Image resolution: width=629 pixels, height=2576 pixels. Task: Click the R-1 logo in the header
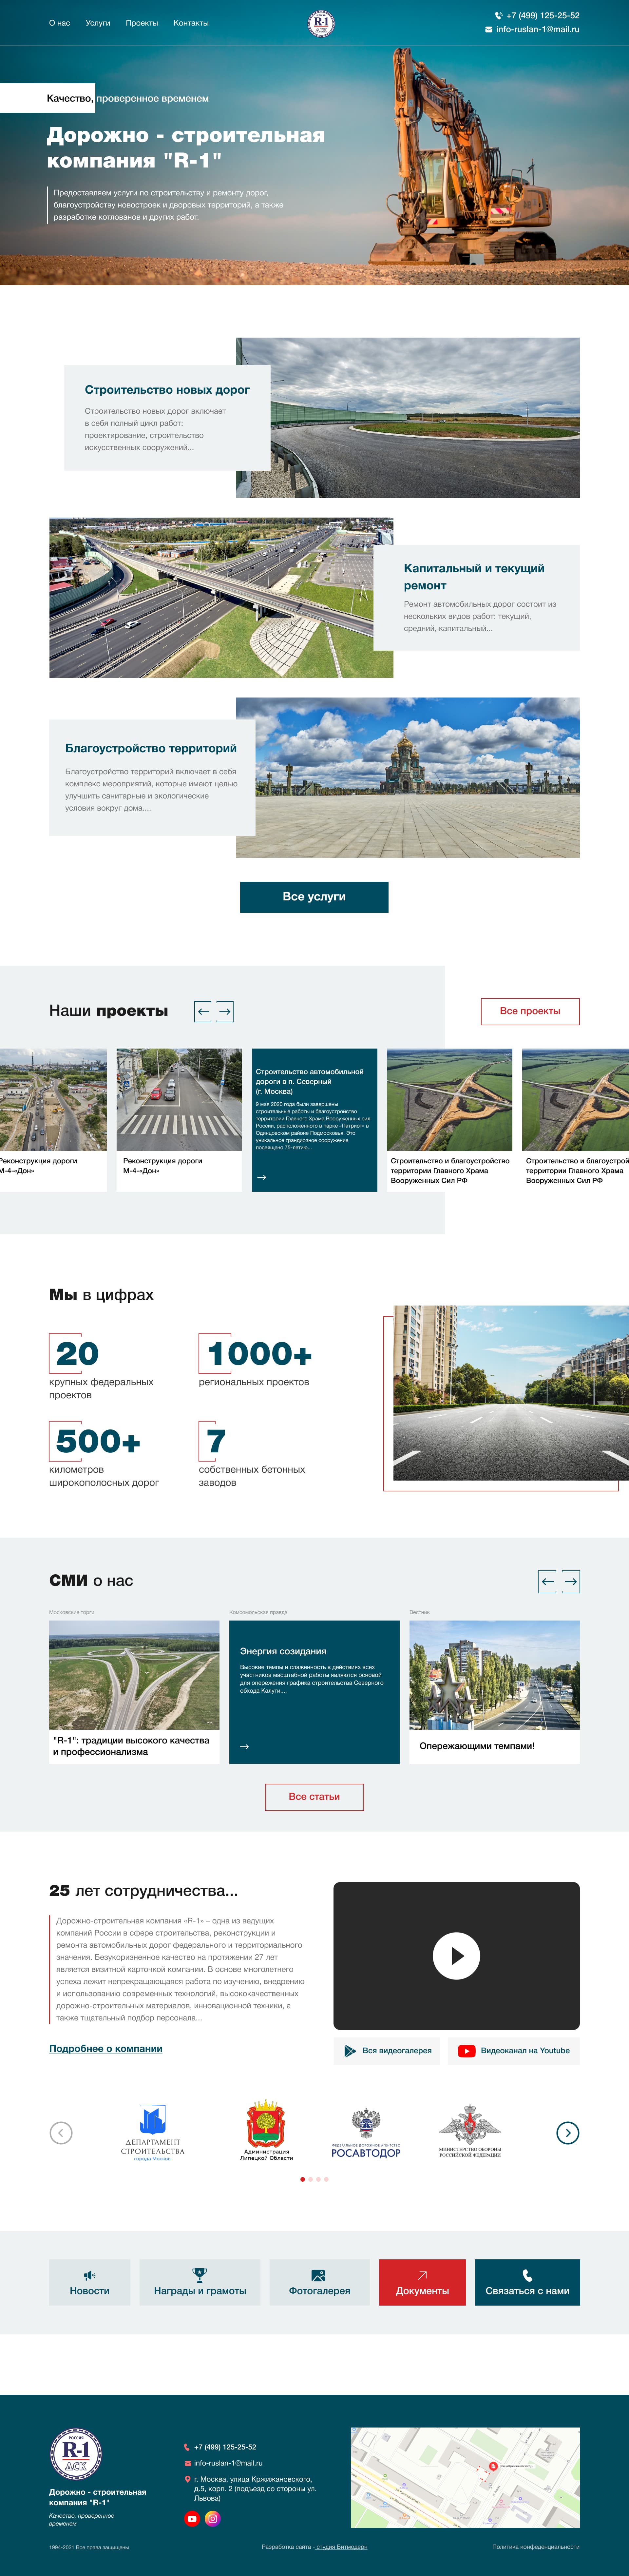321,23
